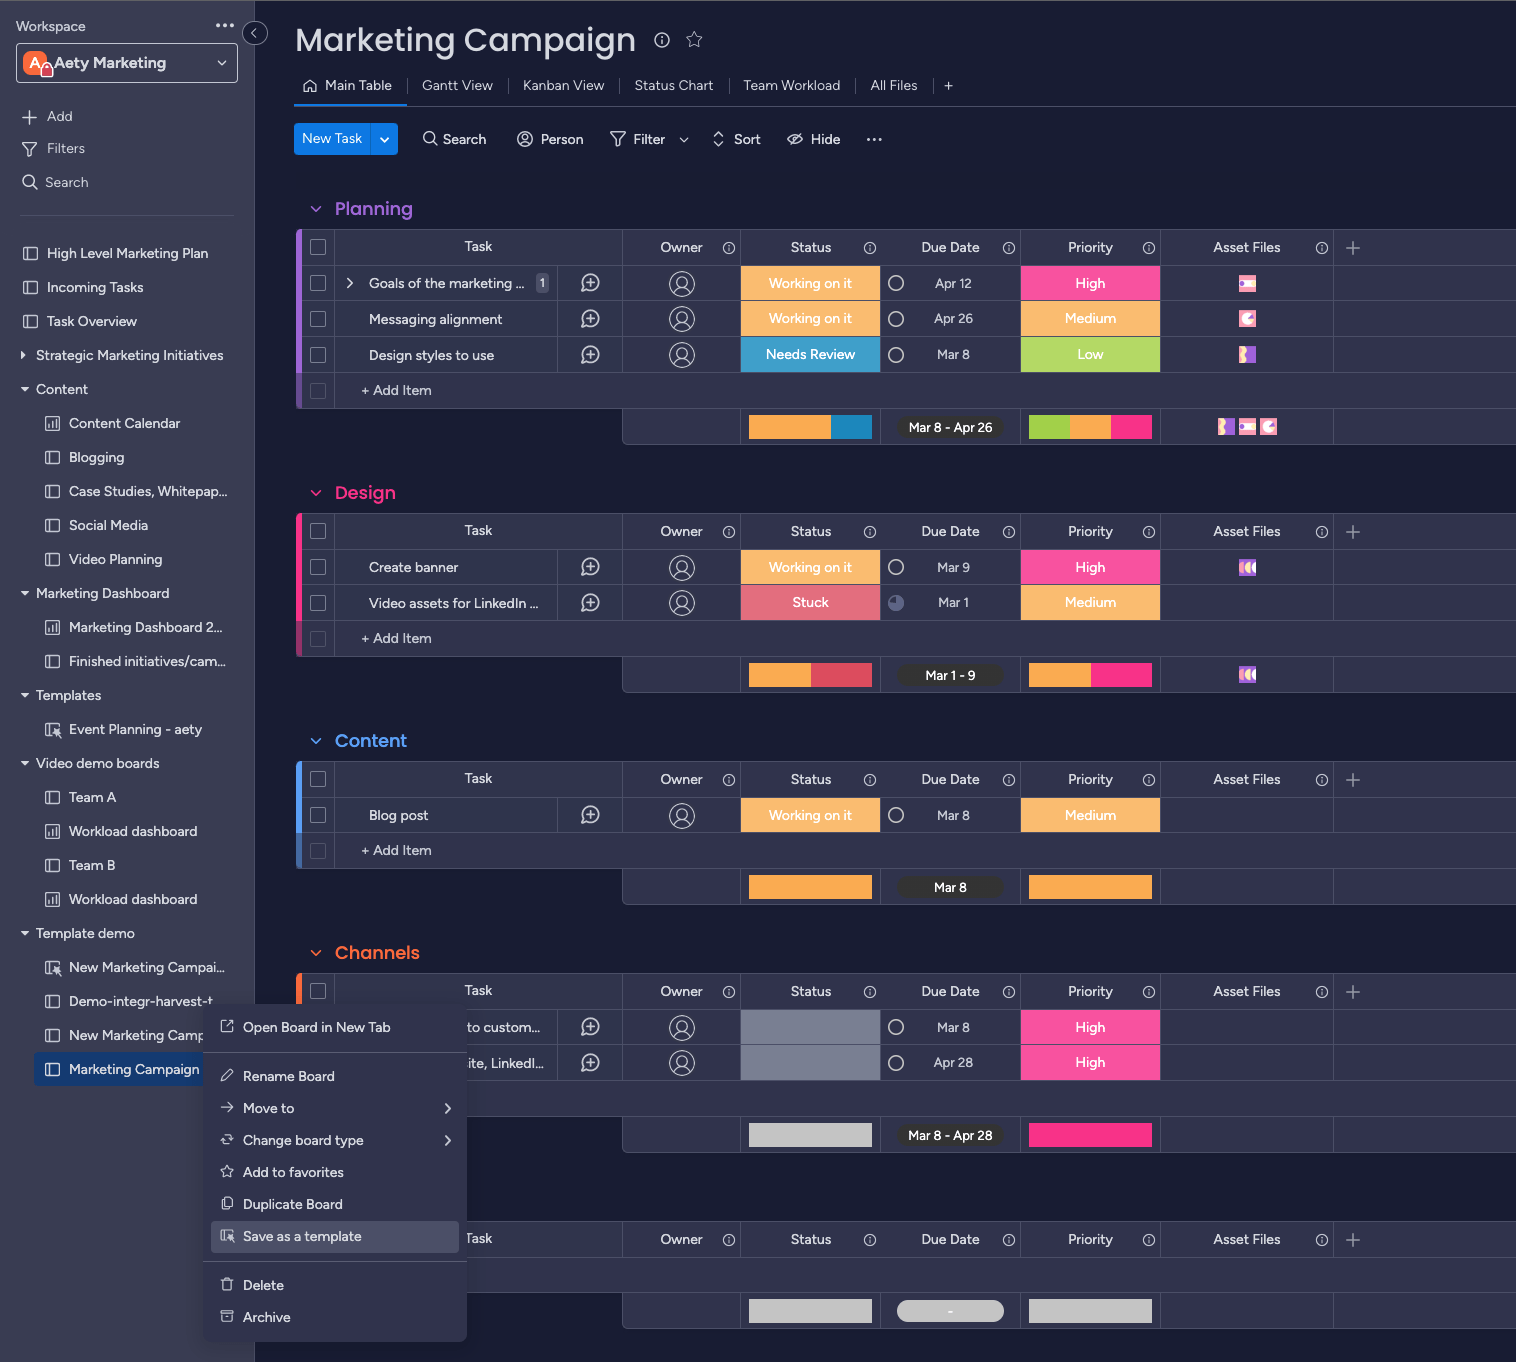Click the board info icon beside title

(662, 40)
